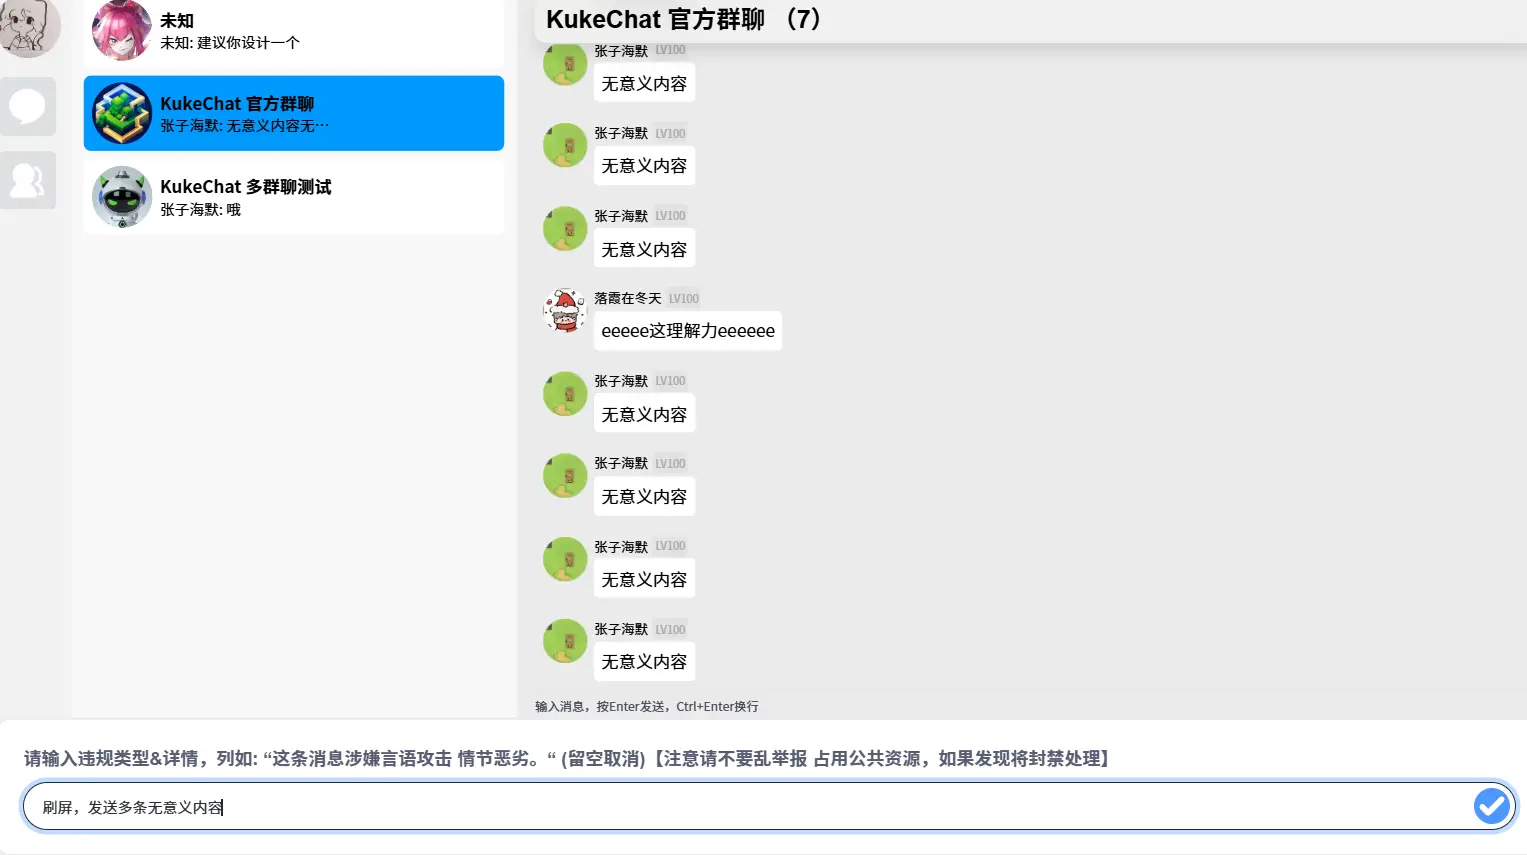
Task: Click 落霞在冬天's Santa hat avatar
Action: tap(564, 311)
